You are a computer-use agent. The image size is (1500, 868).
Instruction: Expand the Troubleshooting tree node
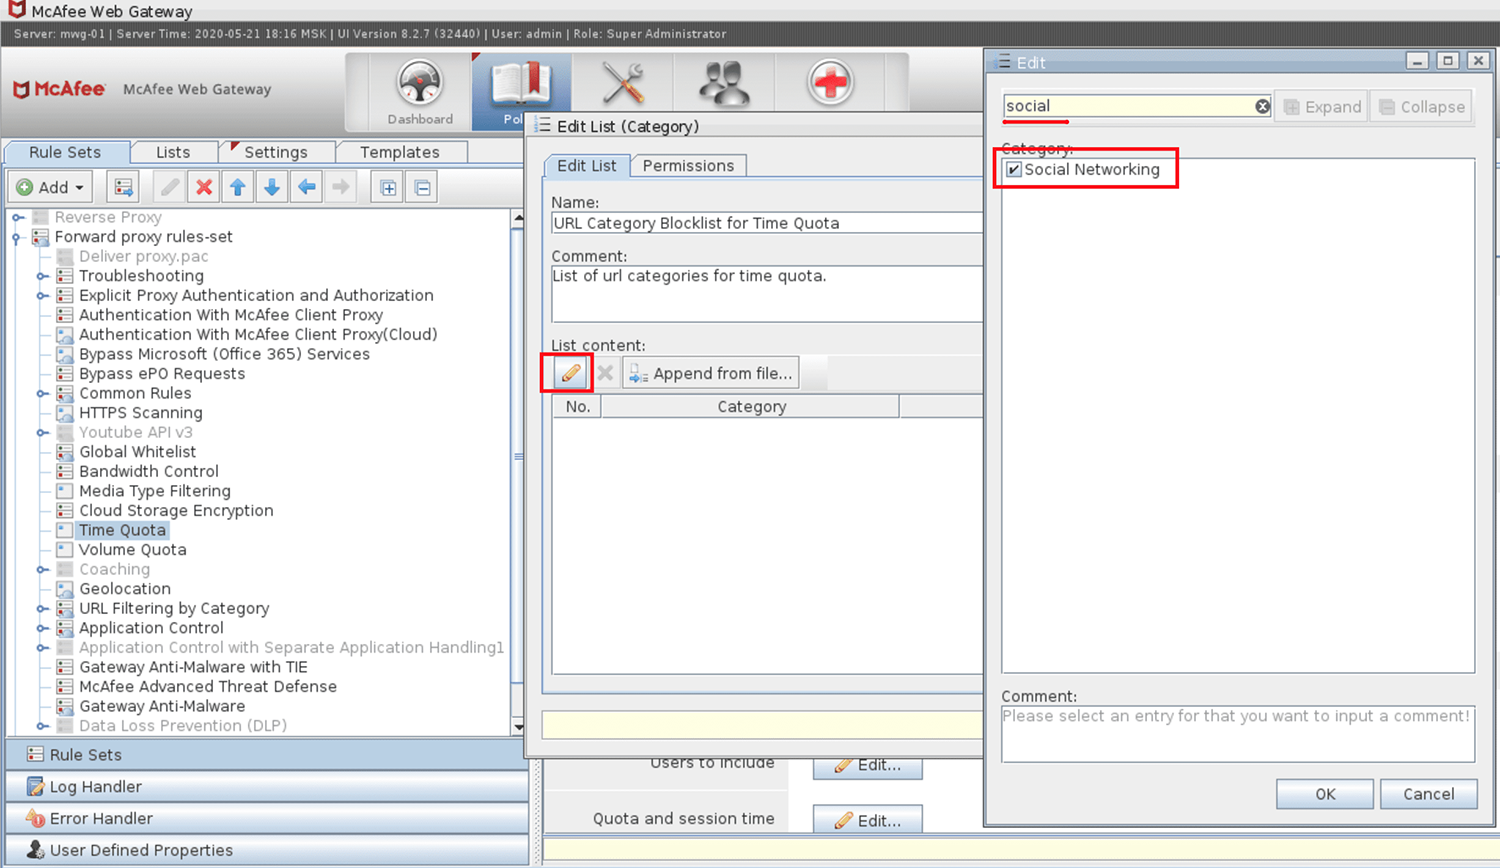click(x=42, y=276)
